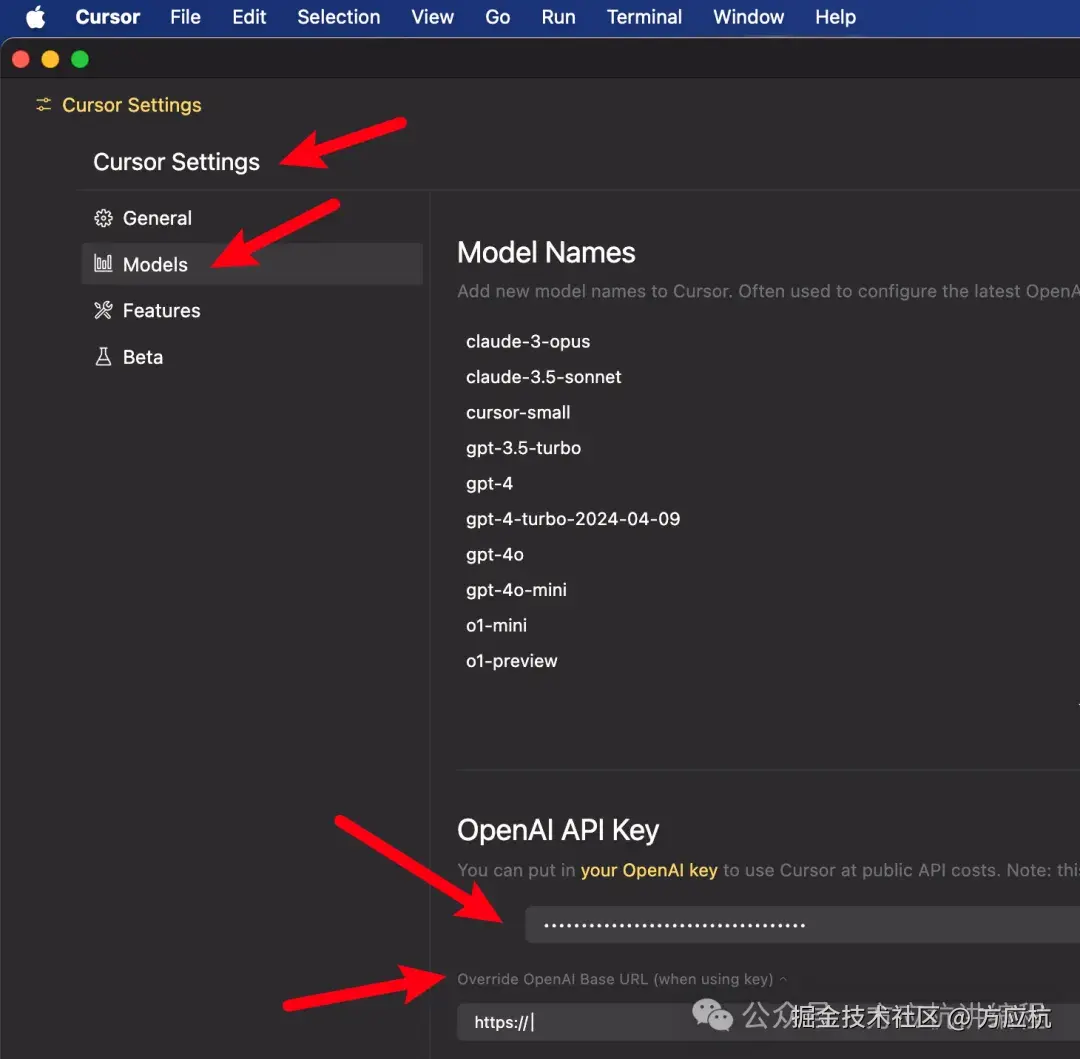Viewport: 1080px width, 1059px height.
Task: Click the Model Names heading
Action: 546,253
